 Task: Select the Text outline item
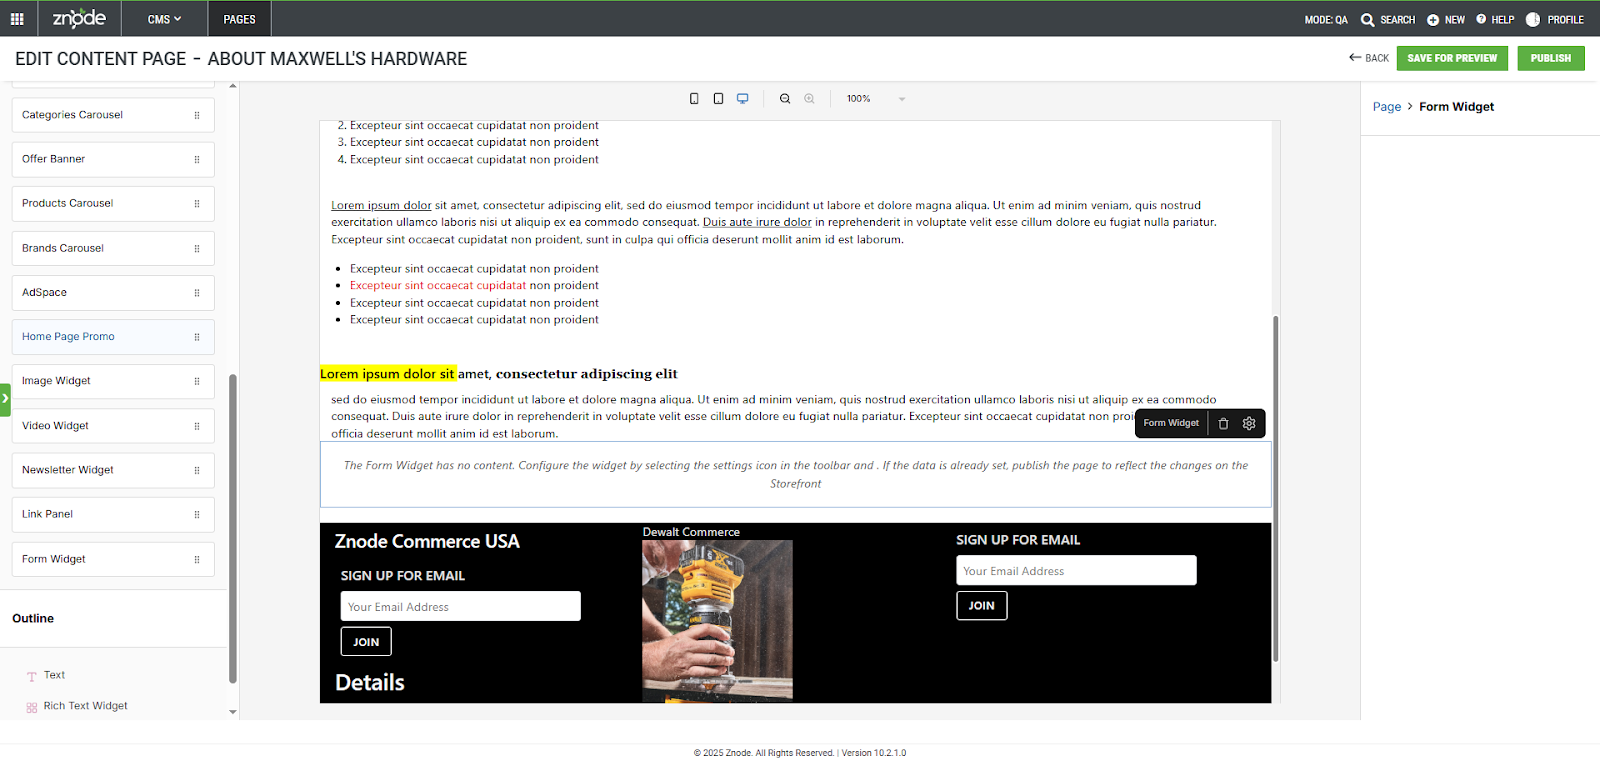tap(54, 675)
